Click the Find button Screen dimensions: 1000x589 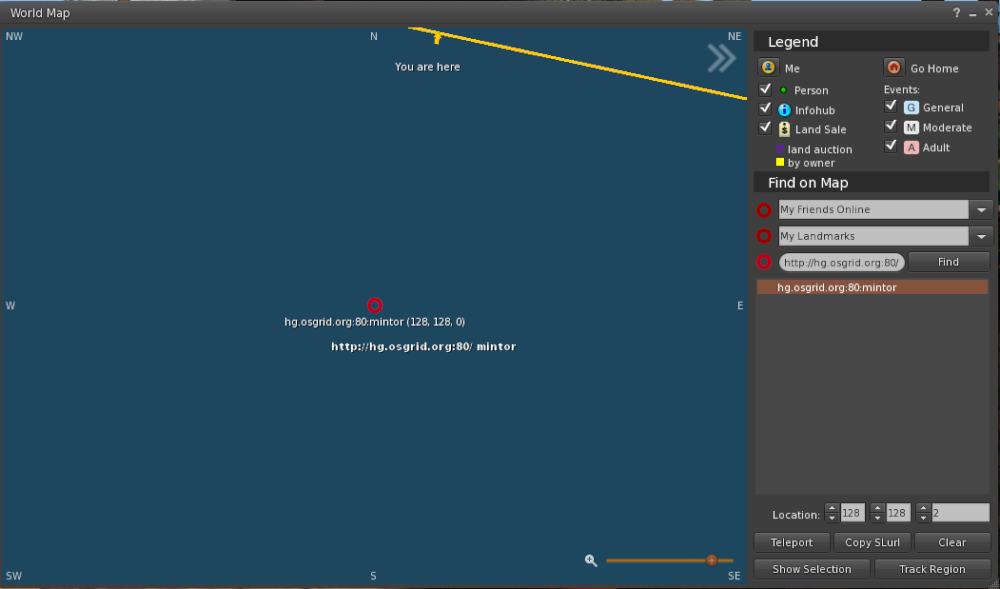[948, 262]
